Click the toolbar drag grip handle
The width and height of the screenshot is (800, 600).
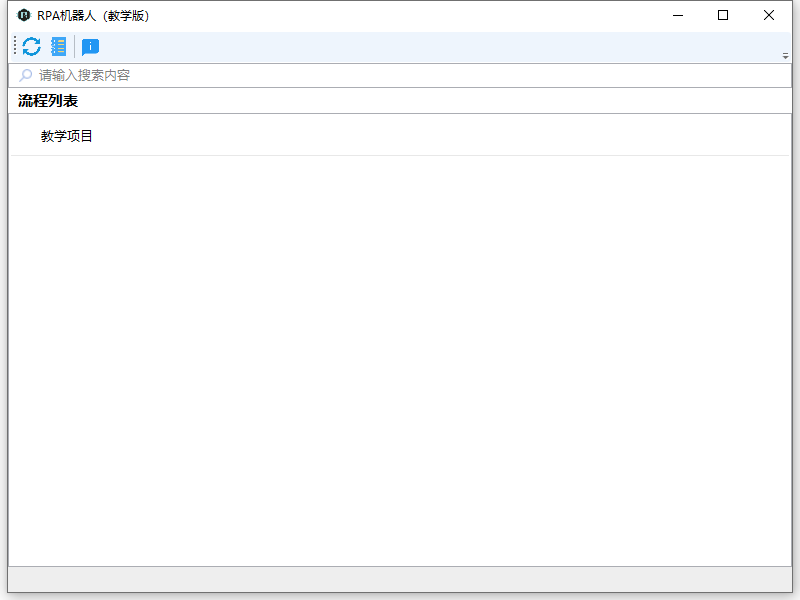tap(15, 46)
